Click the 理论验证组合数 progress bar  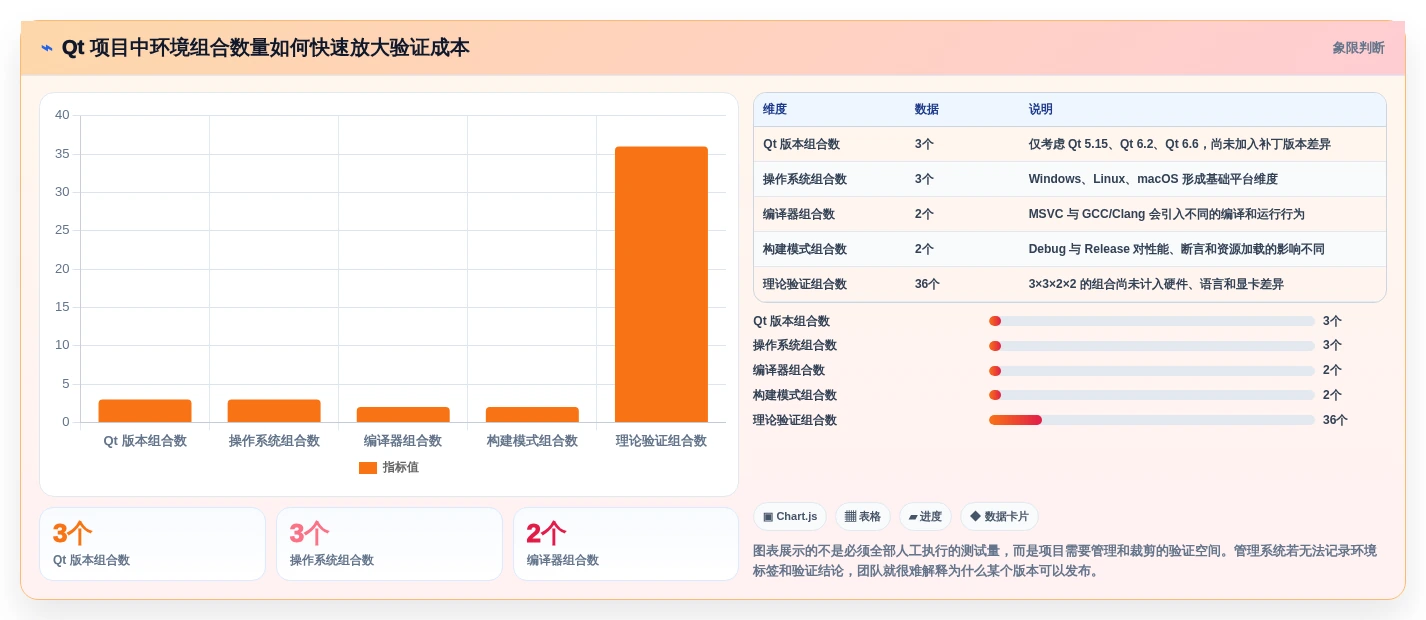pyautogui.click(x=1152, y=420)
